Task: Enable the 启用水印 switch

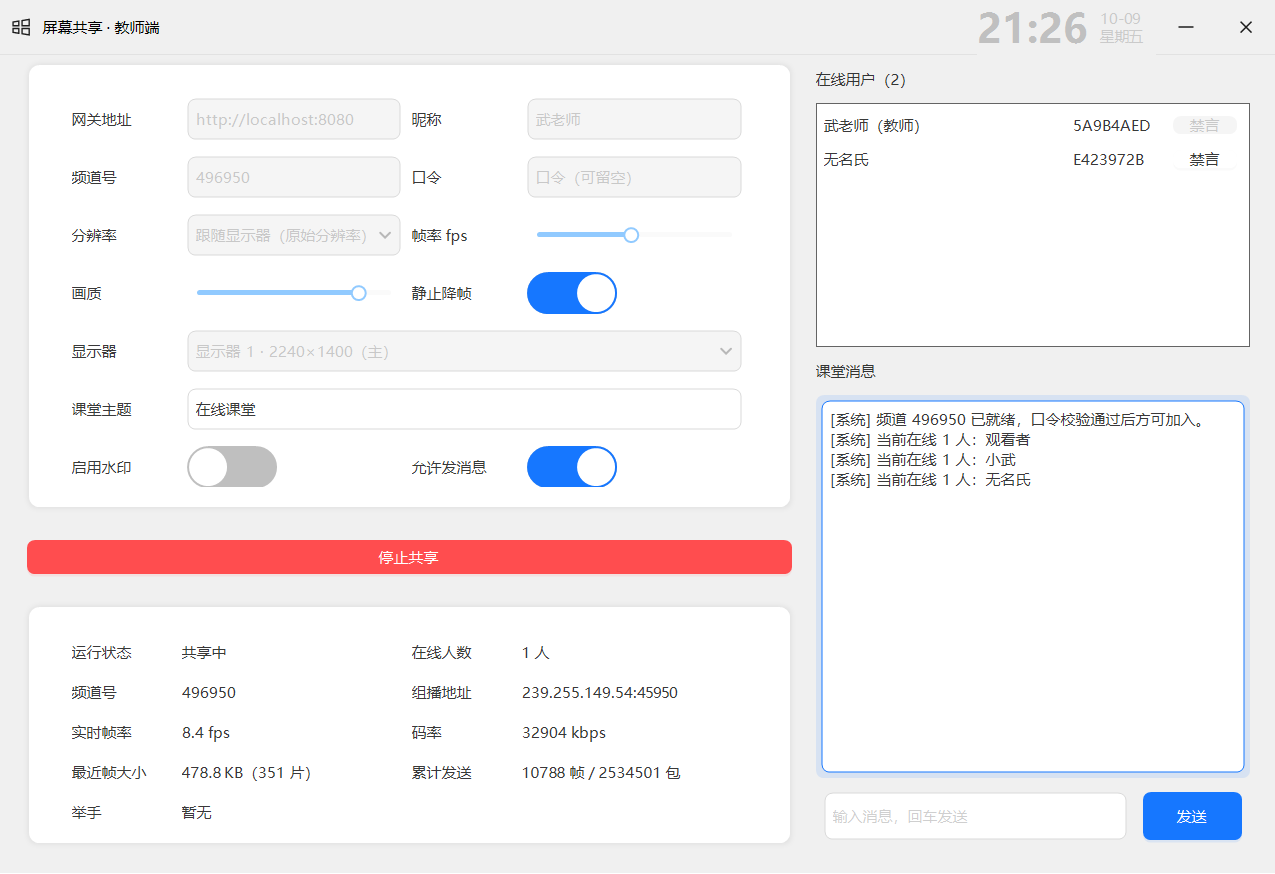Action: pyautogui.click(x=232, y=467)
